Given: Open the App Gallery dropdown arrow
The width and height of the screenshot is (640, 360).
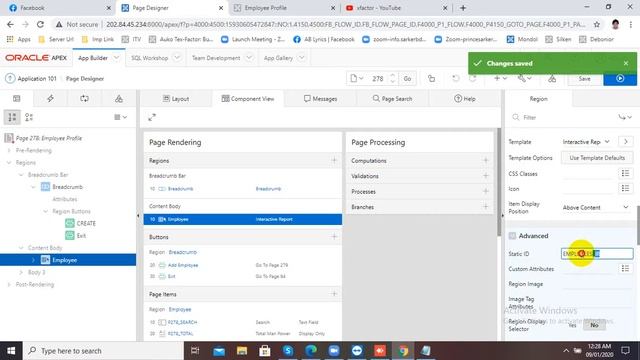Looking at the screenshot, I should [302, 58].
